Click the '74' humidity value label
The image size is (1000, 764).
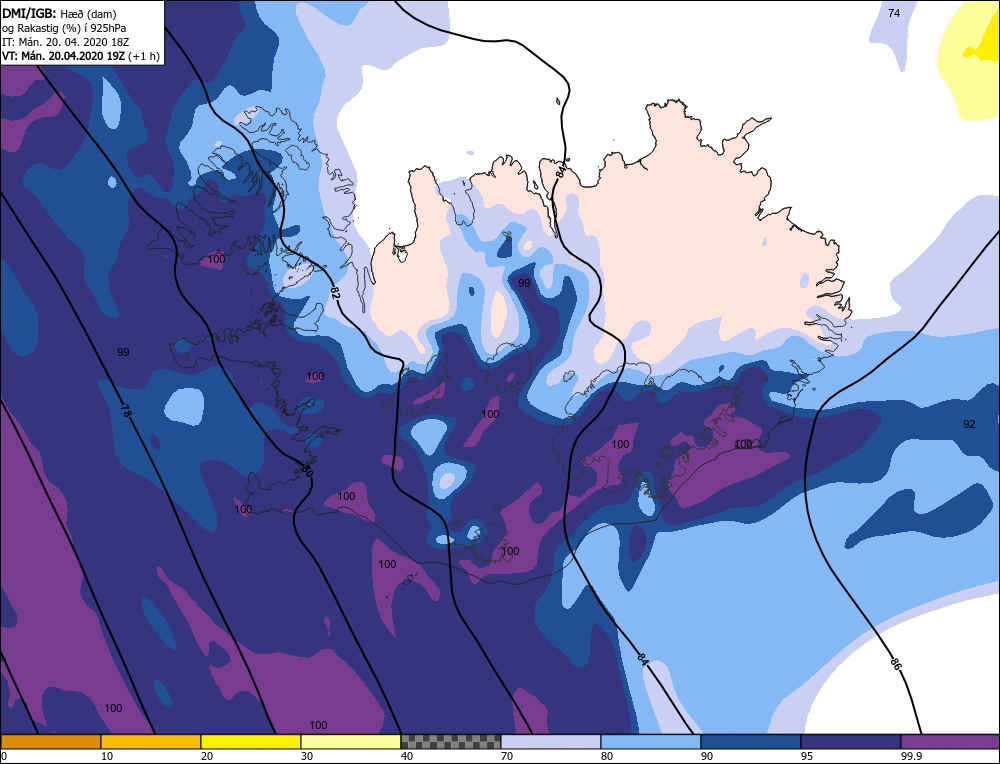[894, 13]
